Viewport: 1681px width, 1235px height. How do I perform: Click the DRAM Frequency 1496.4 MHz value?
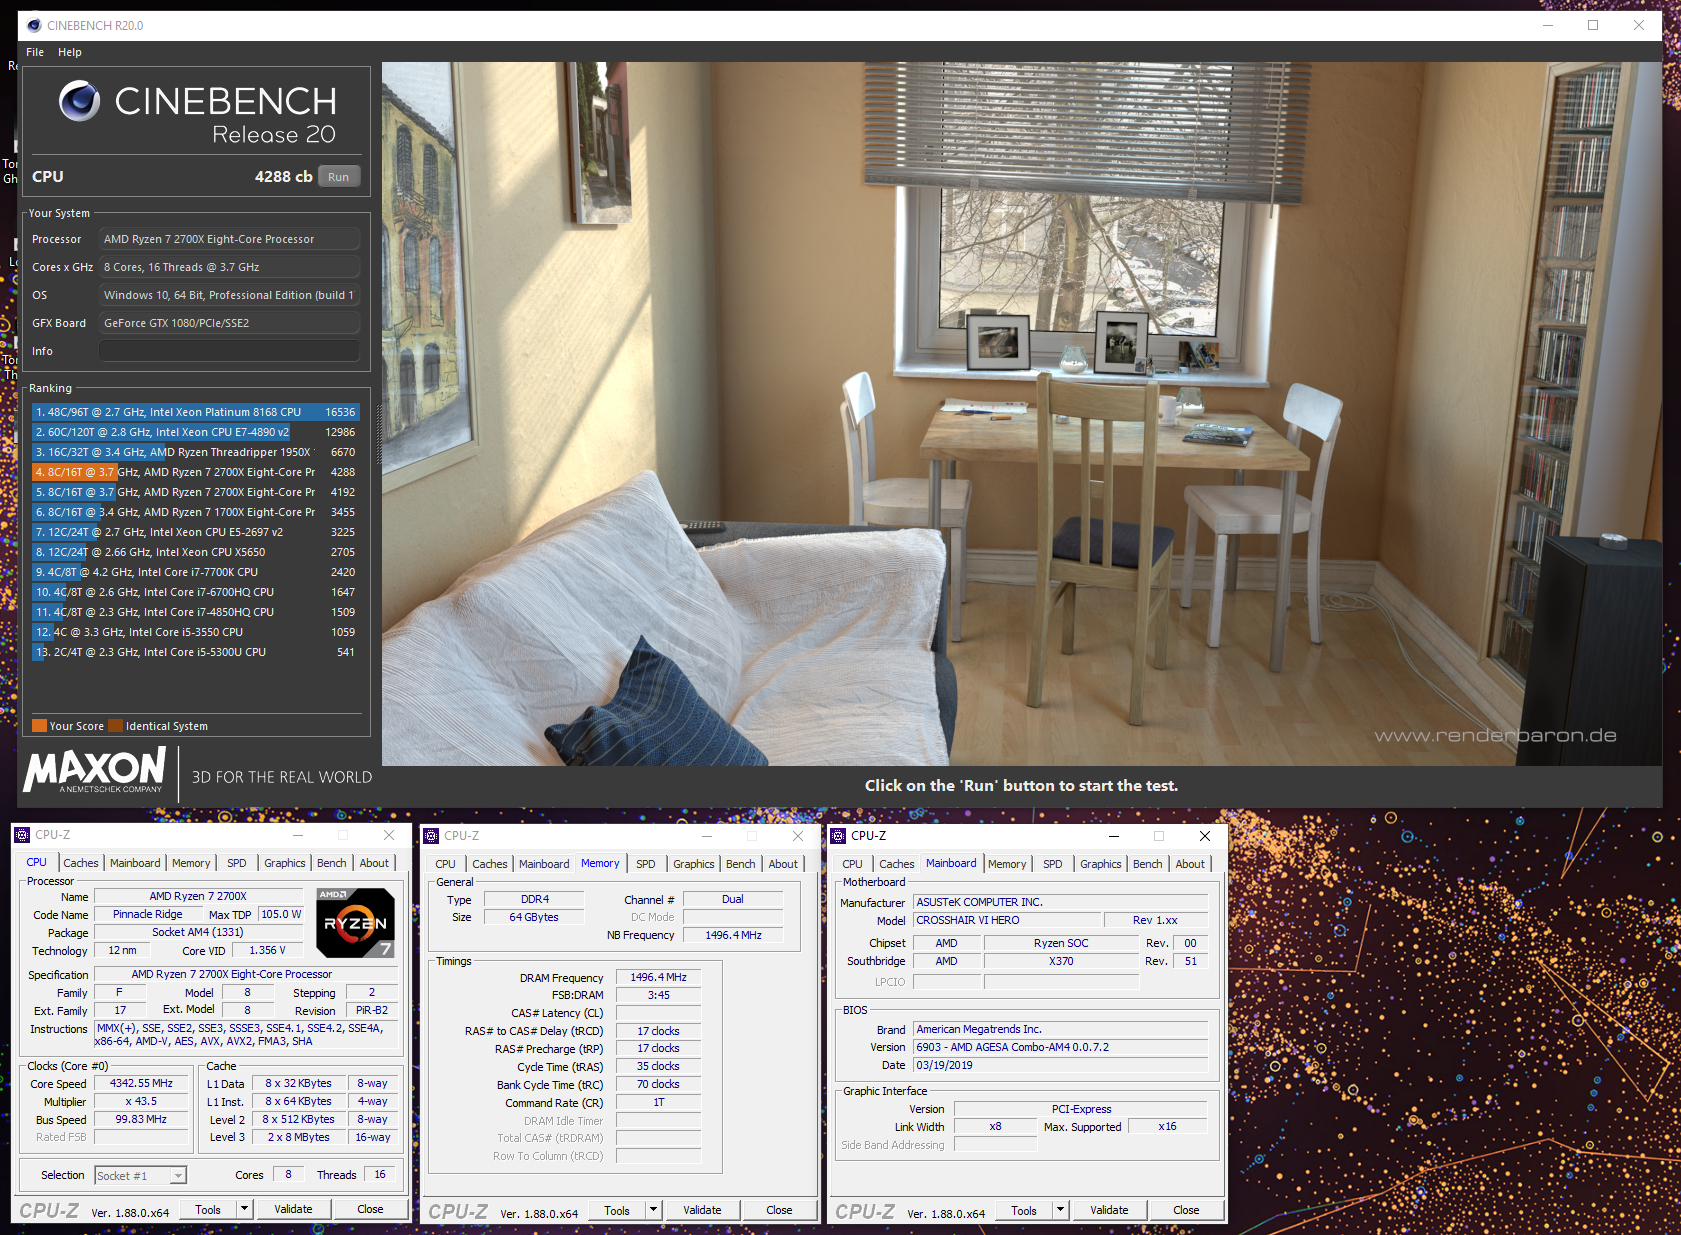[658, 977]
